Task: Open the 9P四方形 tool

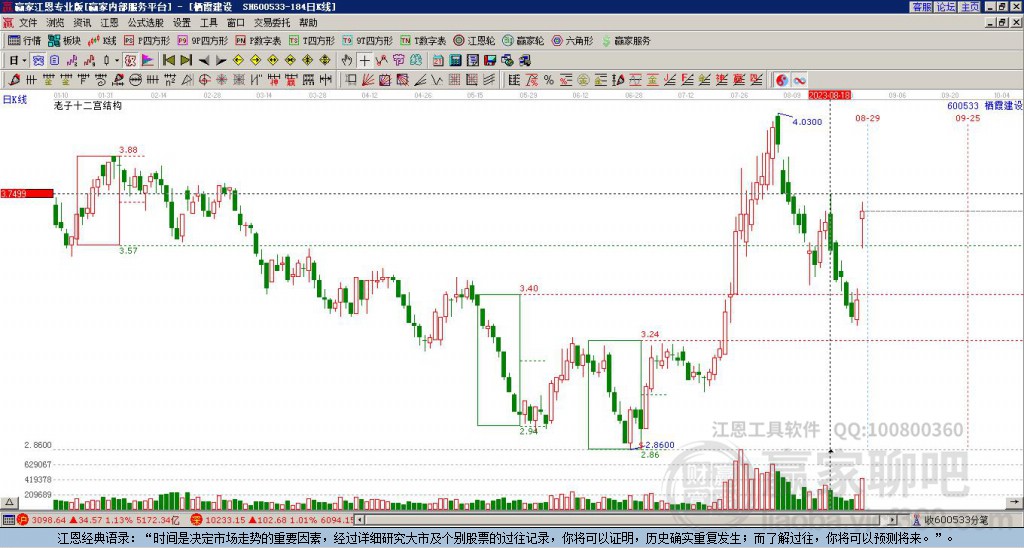Action: (202, 40)
